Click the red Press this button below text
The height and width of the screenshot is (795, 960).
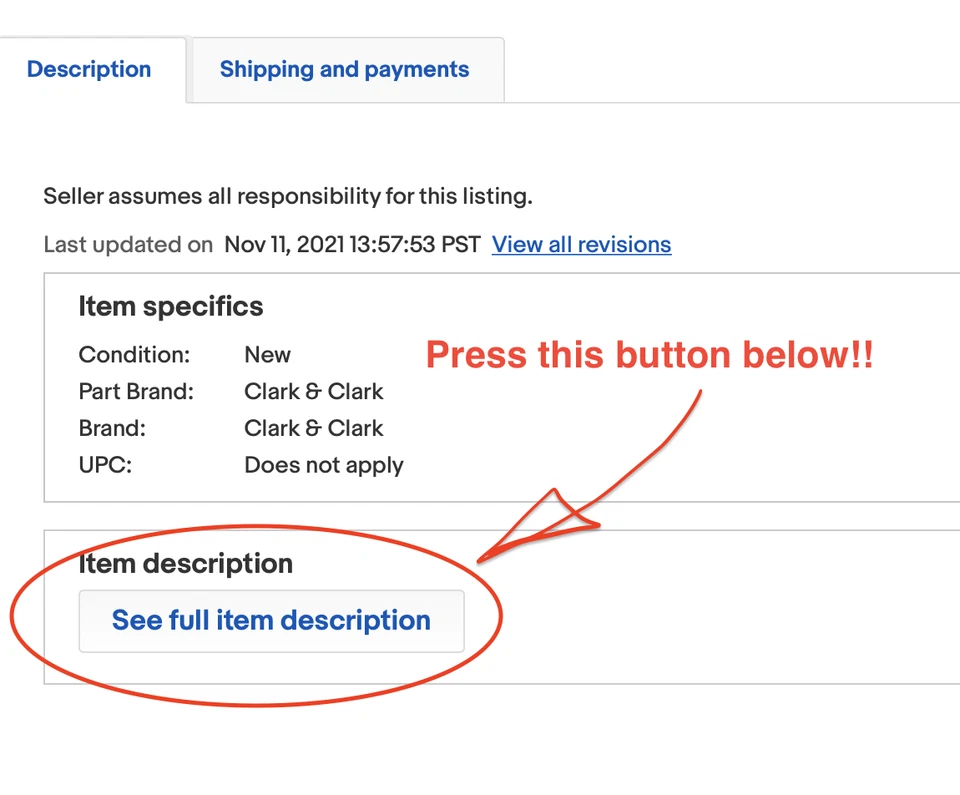650,355
